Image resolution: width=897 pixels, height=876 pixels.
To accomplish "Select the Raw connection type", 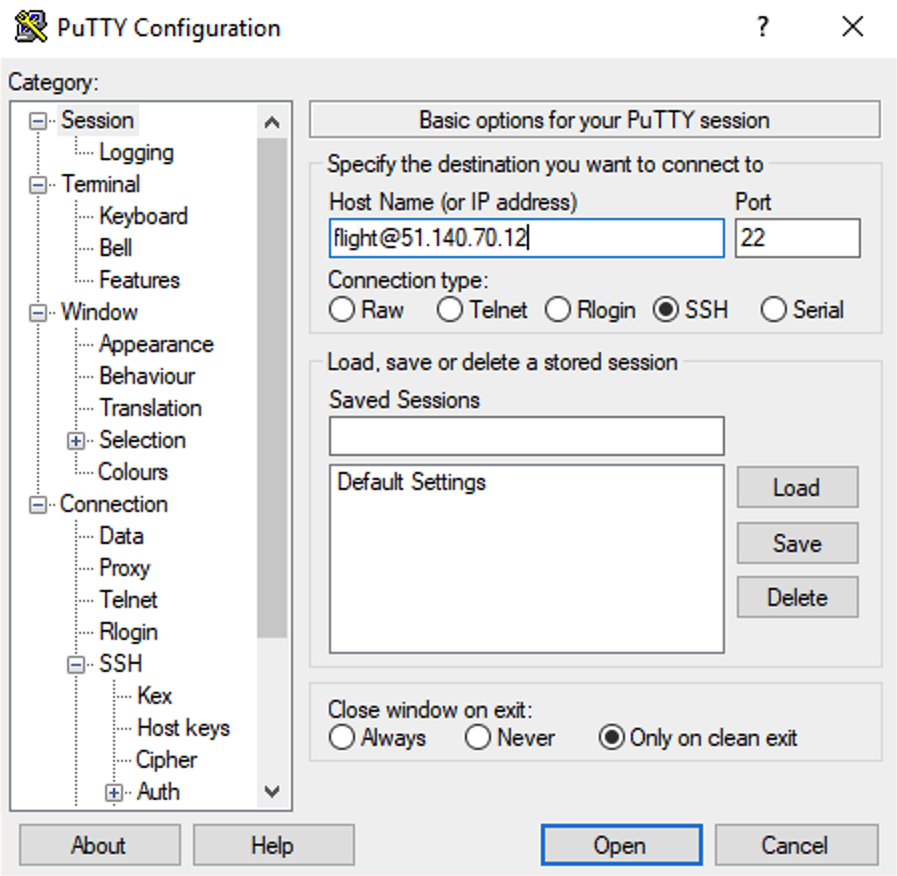I will tap(342, 310).
